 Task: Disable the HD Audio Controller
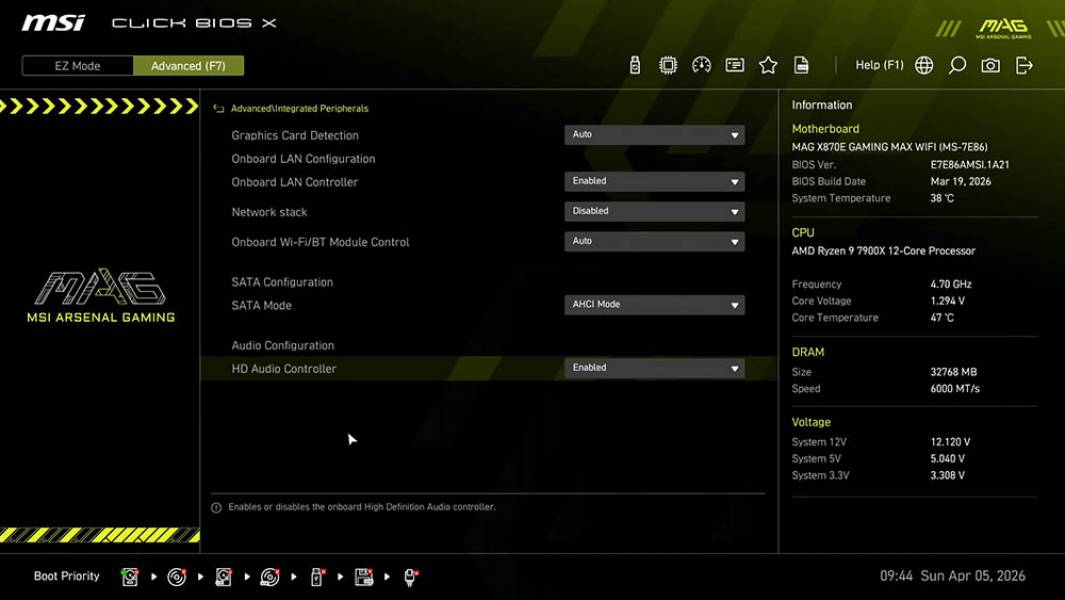point(654,367)
